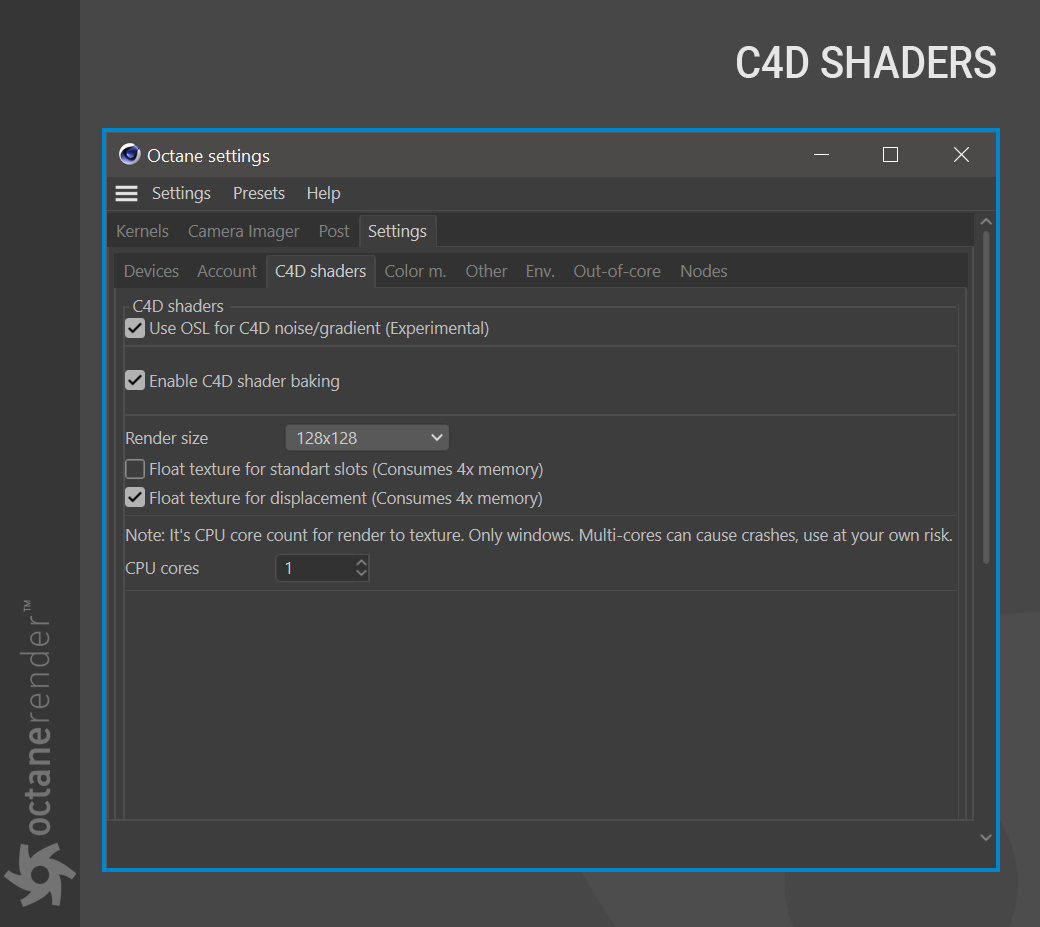Open the Devices sub-tab
1040x927 pixels.
coord(151,271)
